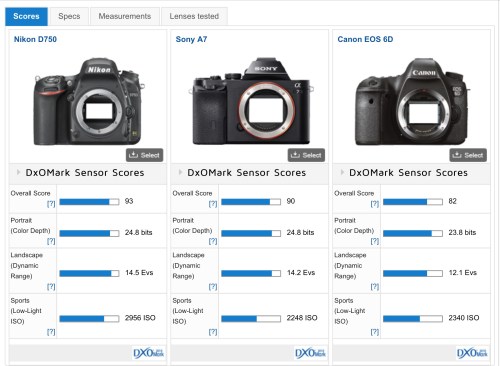Collapse Sony A7 DxOMark Sensor Scores section
500x366 pixels.
click(x=180, y=172)
